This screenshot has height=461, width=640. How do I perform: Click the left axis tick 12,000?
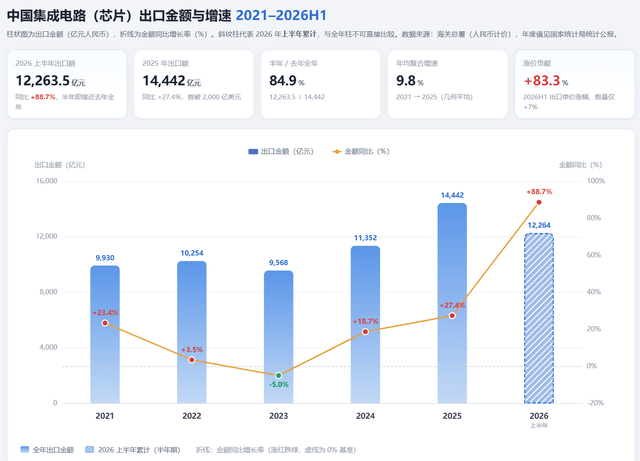47,236
